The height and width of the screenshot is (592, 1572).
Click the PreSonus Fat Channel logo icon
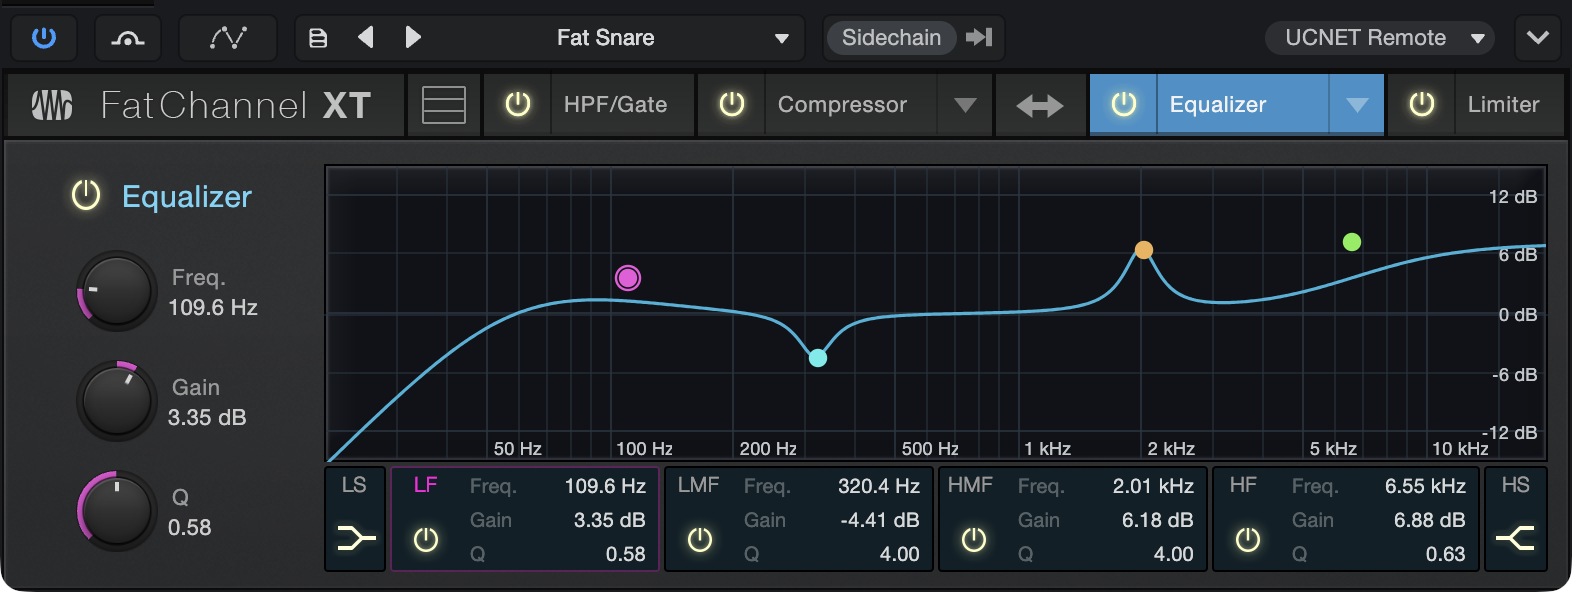point(52,105)
